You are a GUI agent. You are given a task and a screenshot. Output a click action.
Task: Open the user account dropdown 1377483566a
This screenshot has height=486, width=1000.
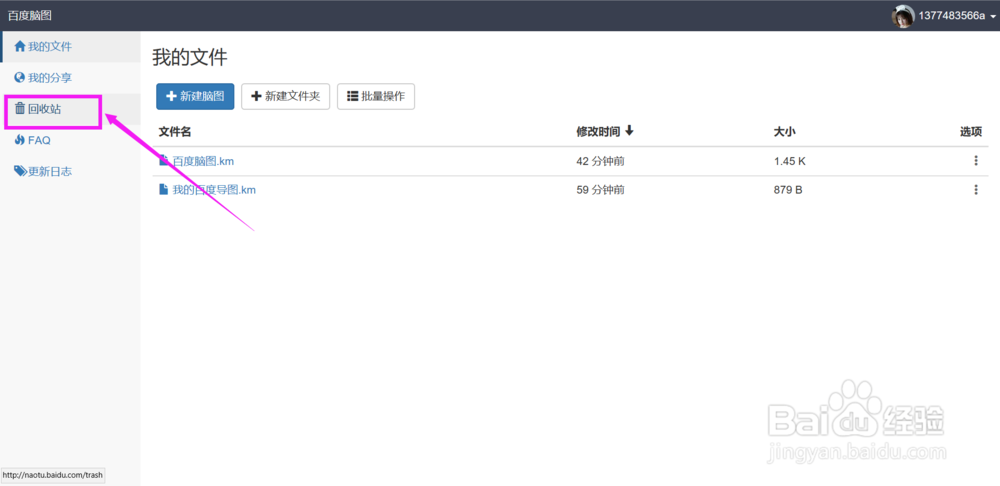957,16
